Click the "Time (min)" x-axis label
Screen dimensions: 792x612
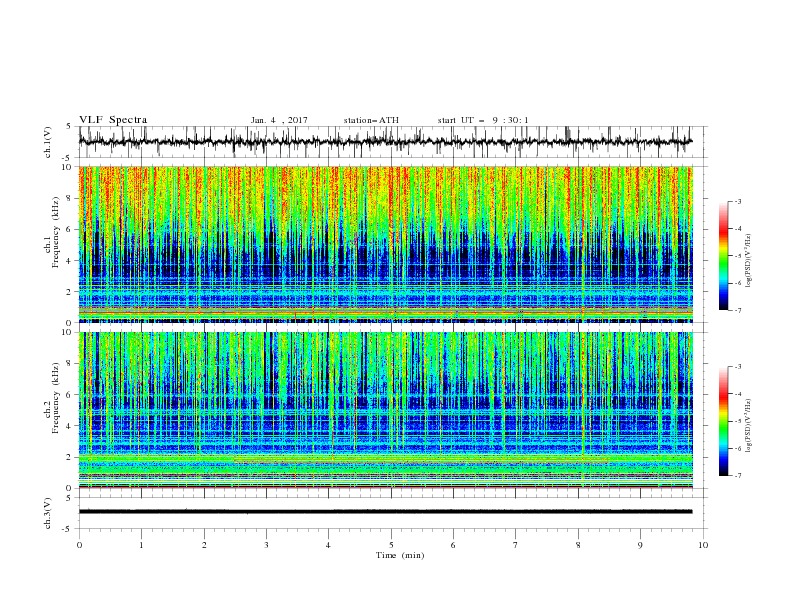pos(400,555)
